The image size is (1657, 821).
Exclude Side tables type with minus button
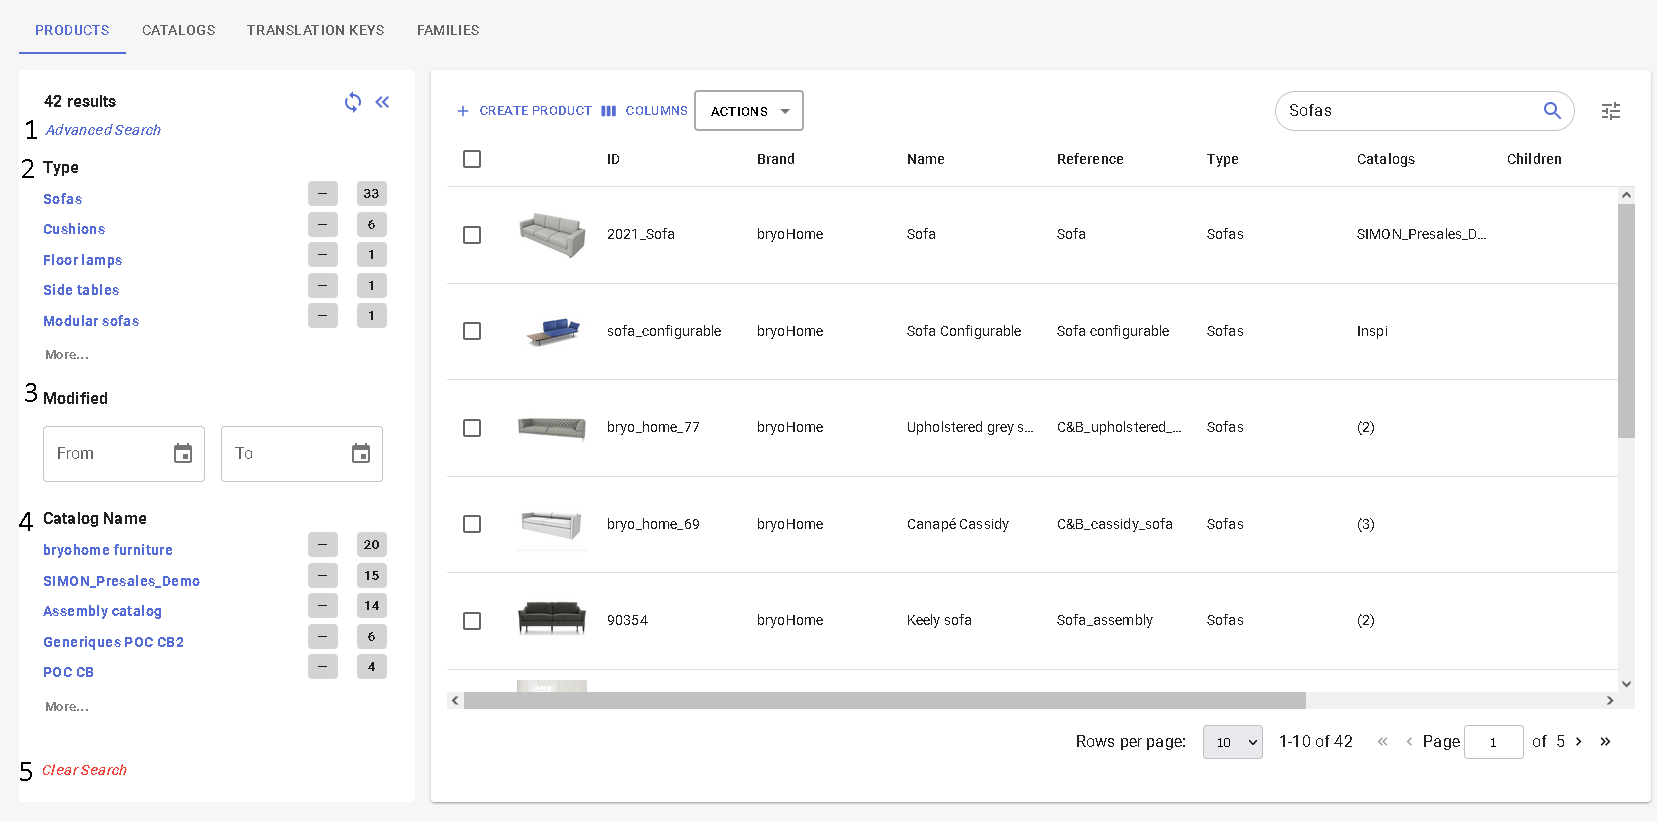322,286
